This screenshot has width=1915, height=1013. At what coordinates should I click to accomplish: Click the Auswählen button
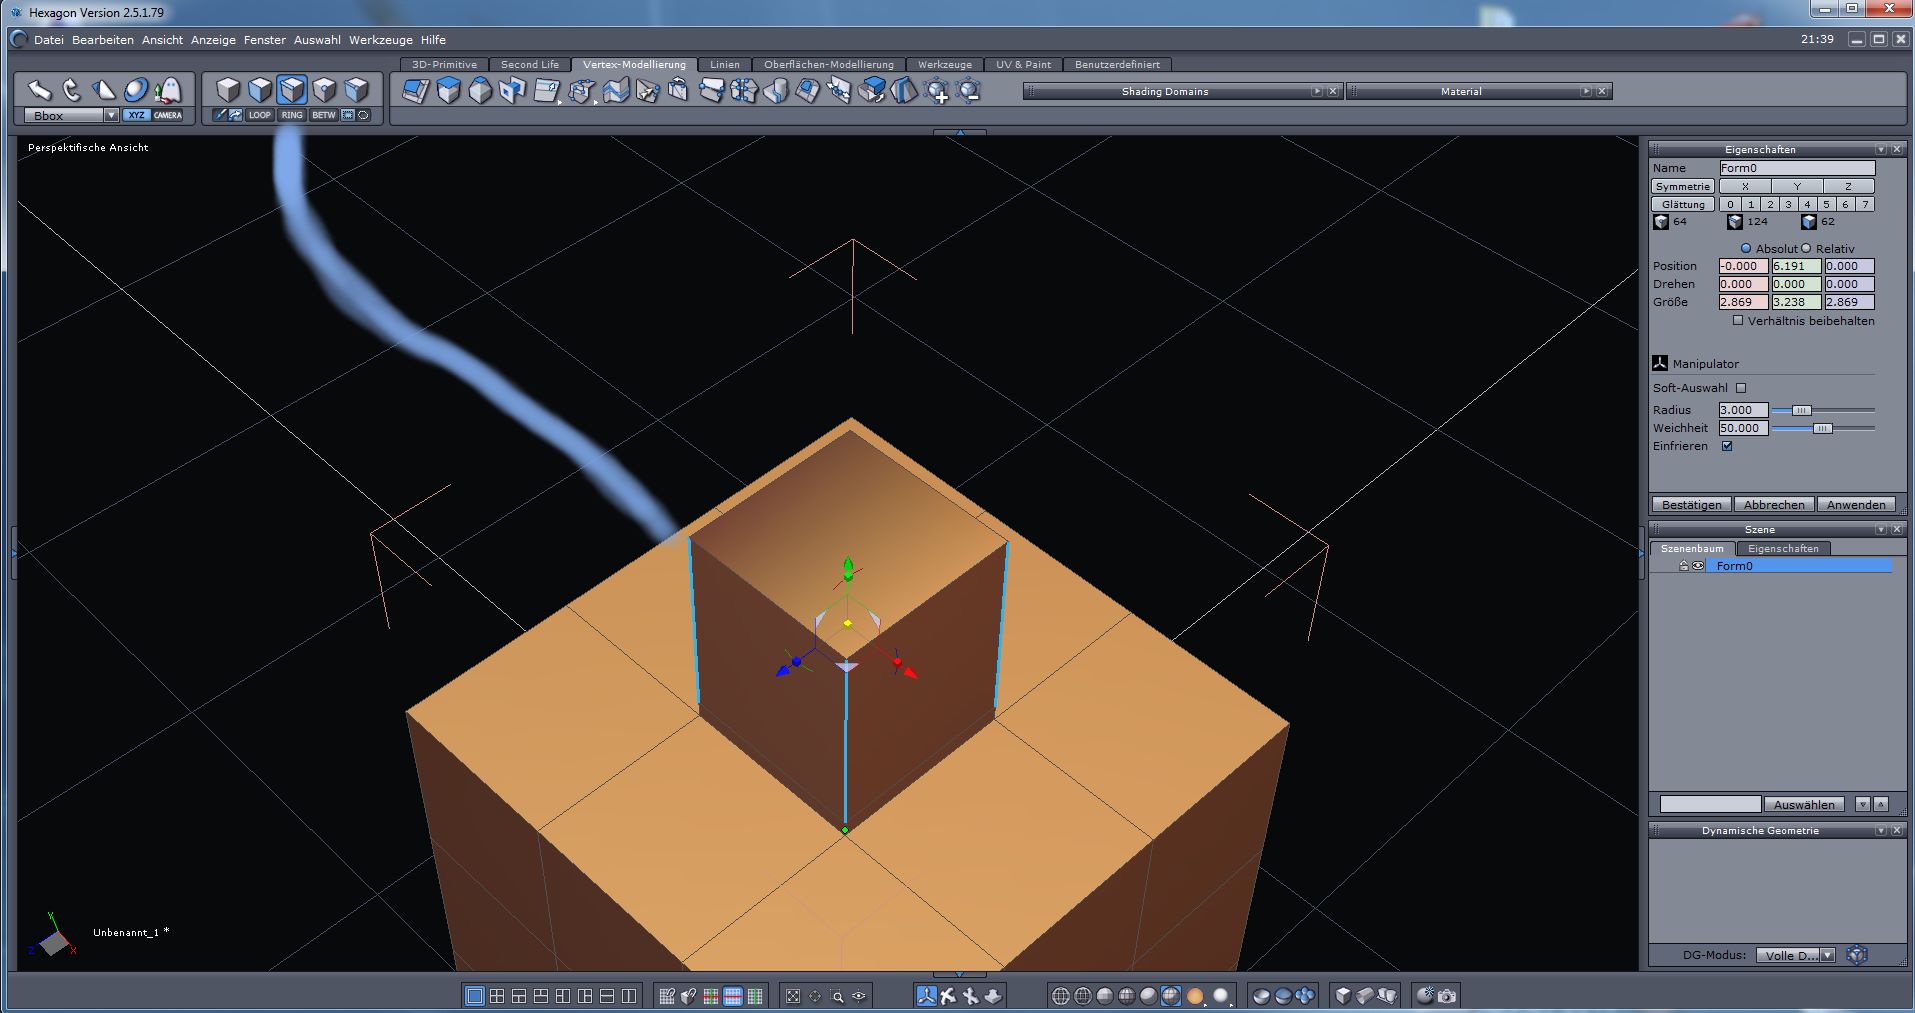pos(1804,804)
